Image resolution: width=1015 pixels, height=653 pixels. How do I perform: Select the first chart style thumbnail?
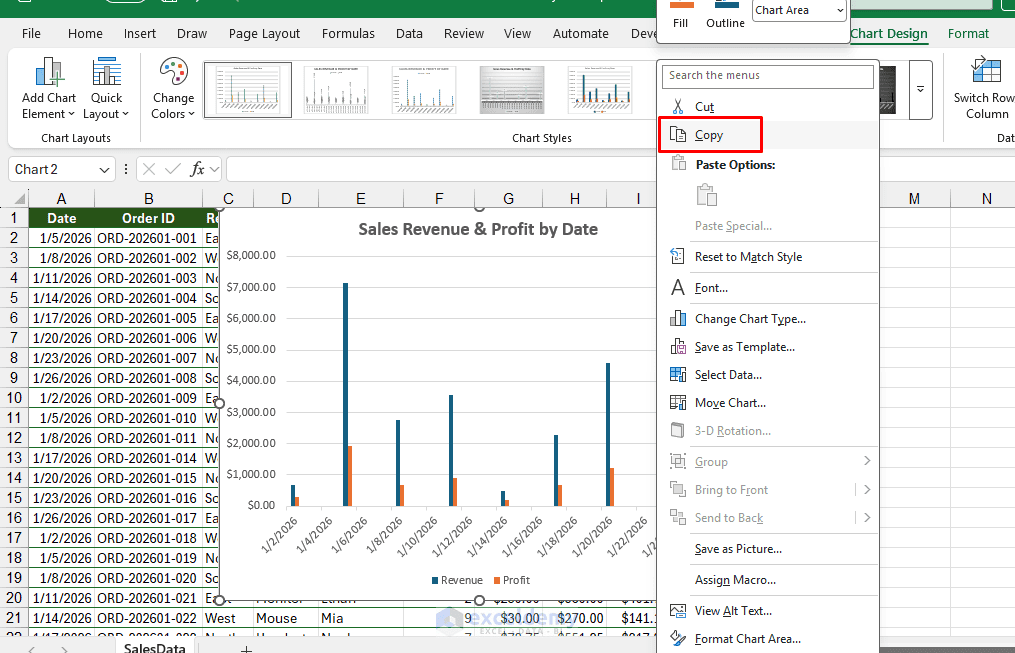[x=248, y=90]
